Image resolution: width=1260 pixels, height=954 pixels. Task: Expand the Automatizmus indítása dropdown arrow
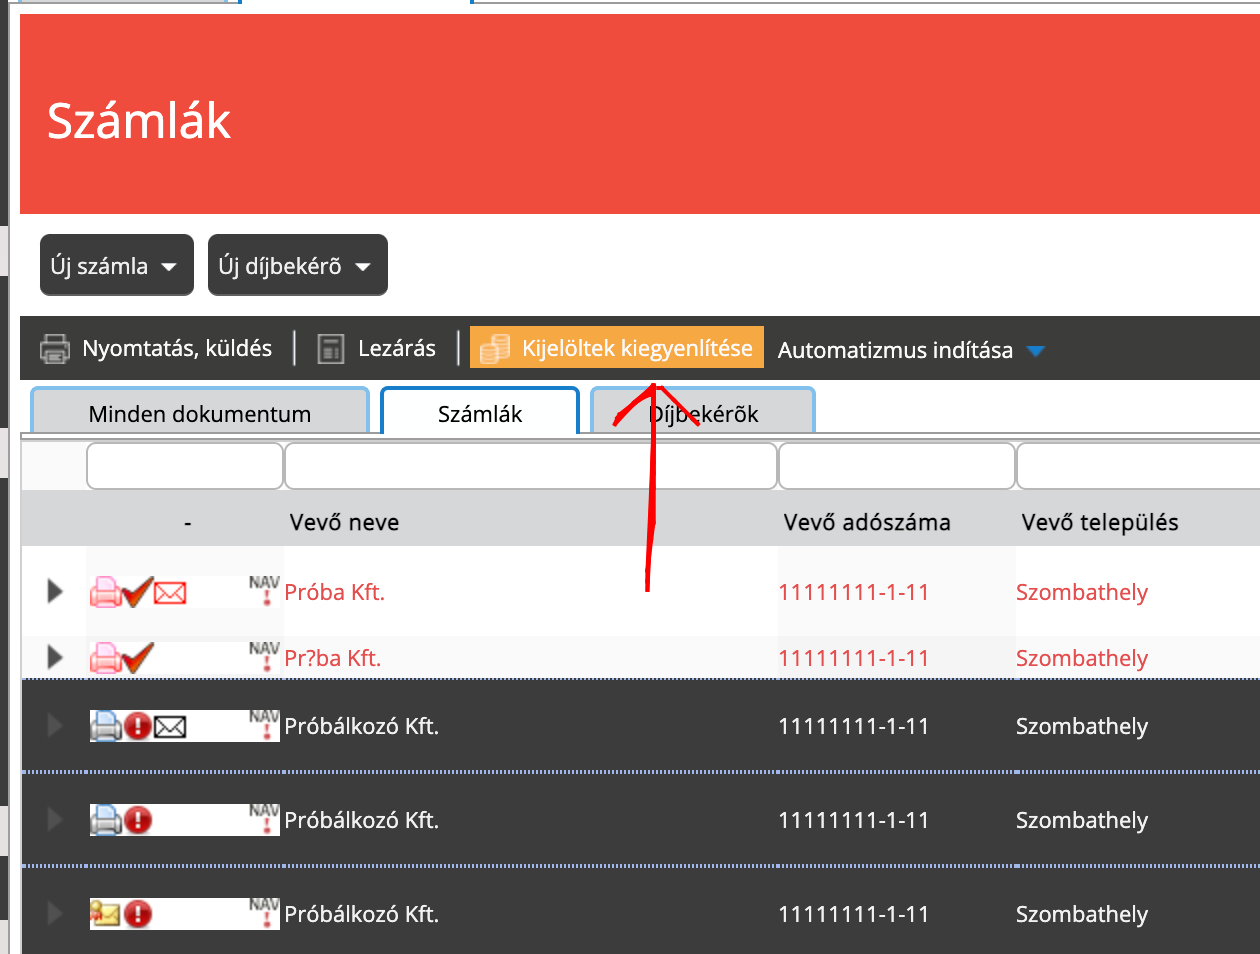1036,351
